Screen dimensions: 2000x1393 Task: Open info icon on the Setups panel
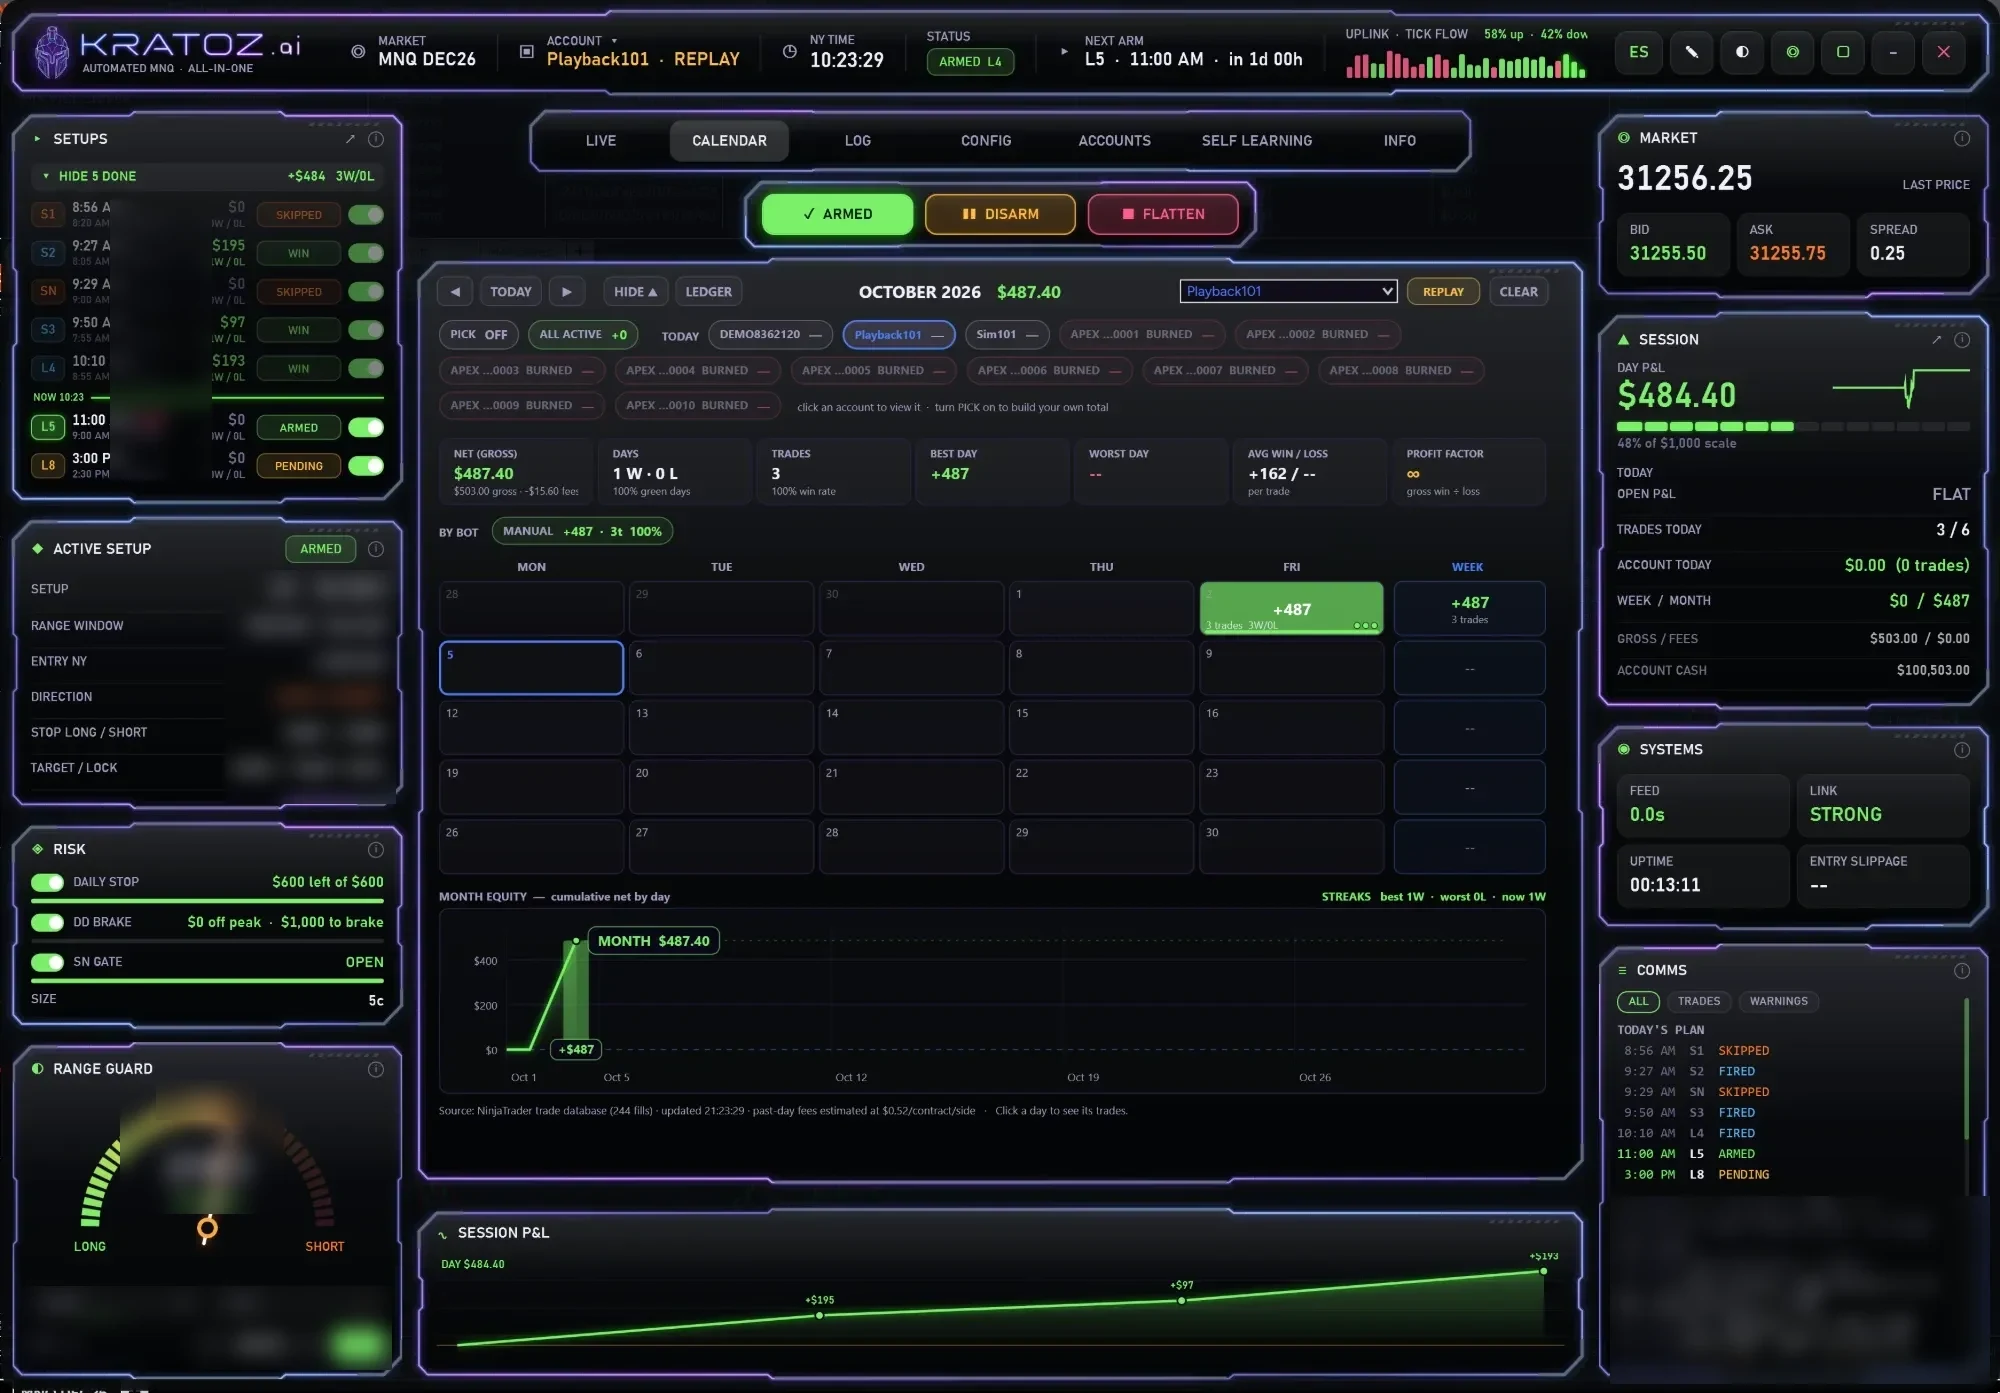tap(376, 139)
